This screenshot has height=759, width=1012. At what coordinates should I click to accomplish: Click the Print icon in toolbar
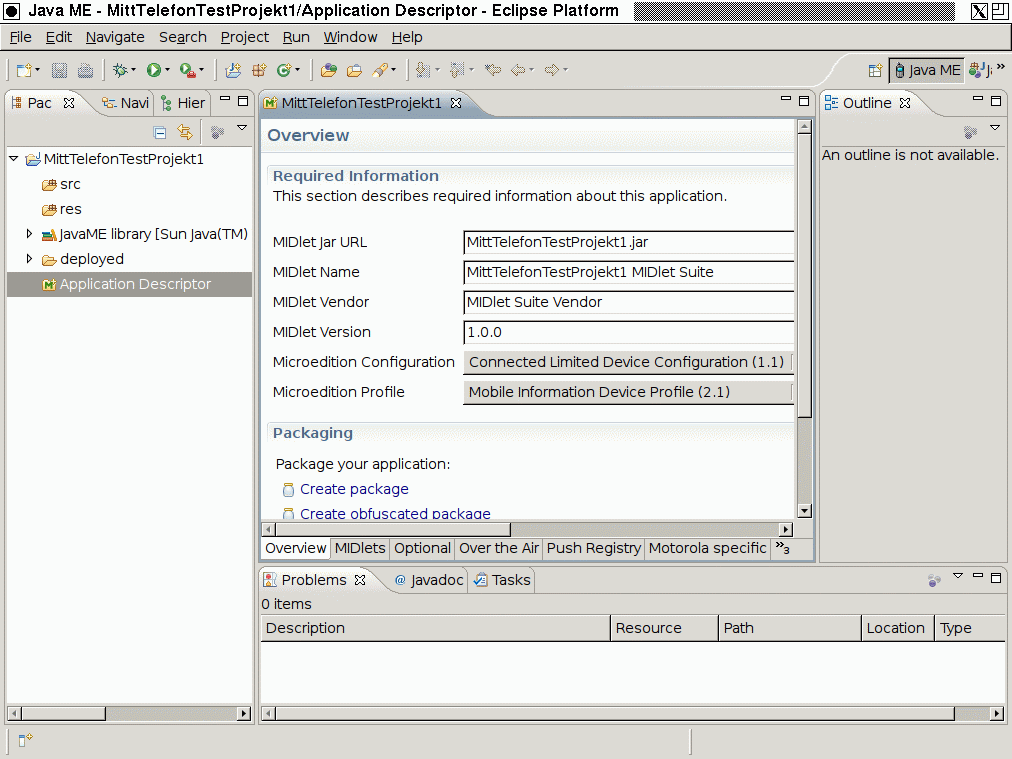coord(85,70)
